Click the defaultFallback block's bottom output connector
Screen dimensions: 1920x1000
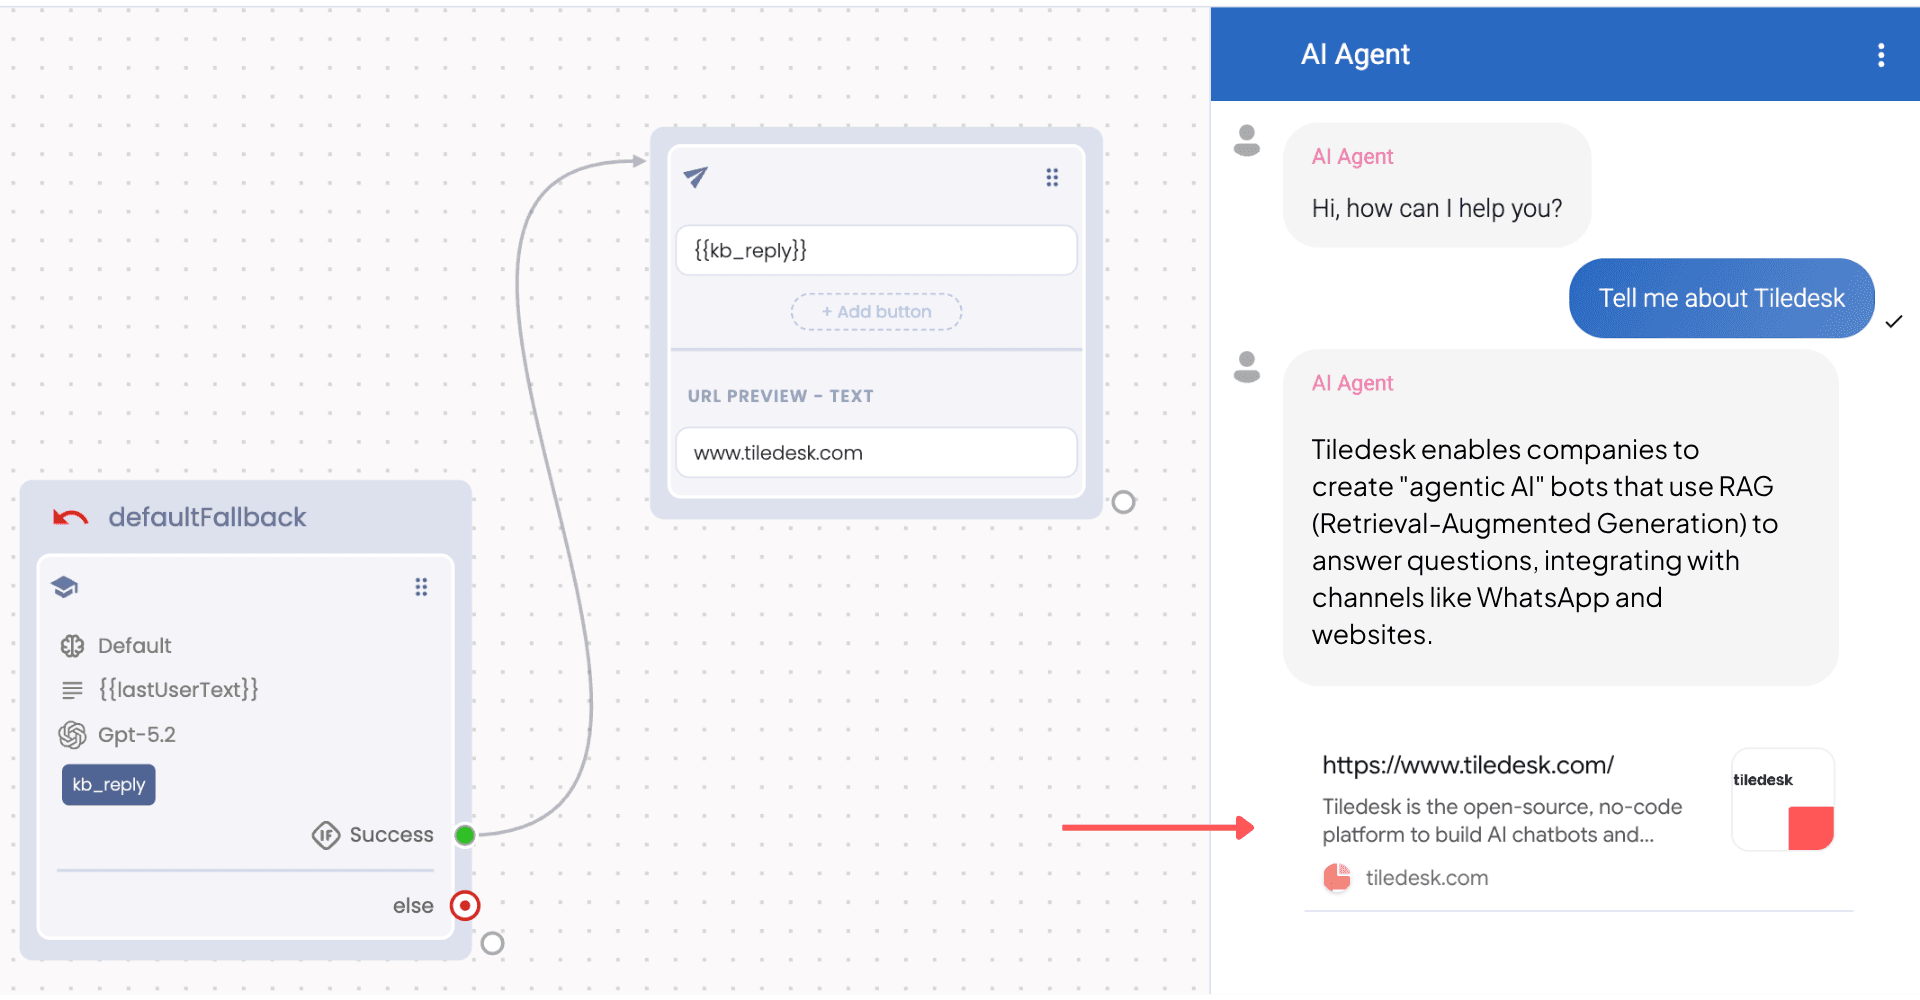(x=493, y=943)
